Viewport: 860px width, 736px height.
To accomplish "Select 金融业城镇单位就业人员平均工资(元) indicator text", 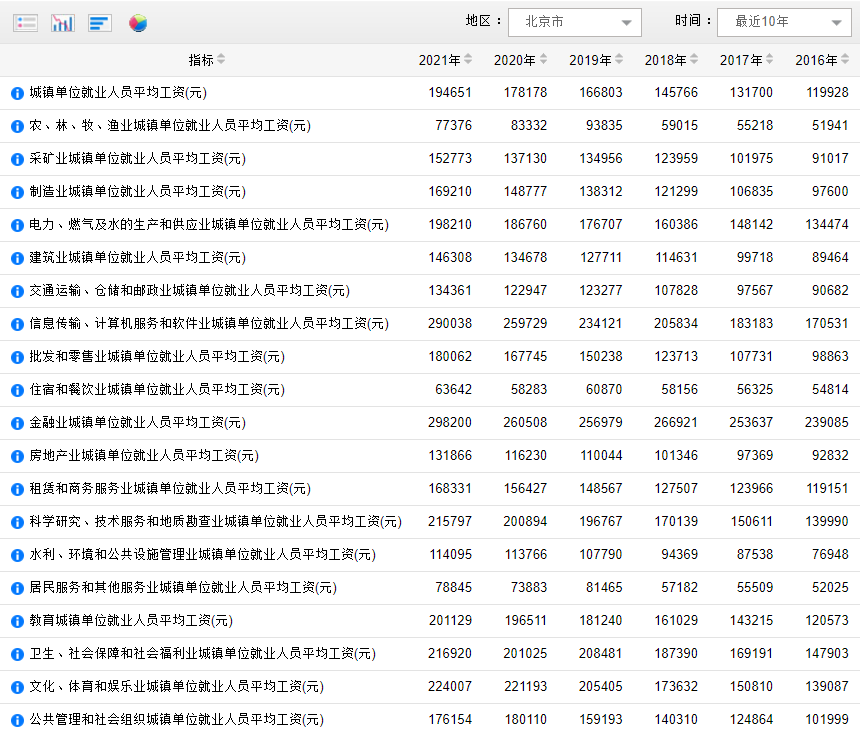I will pyautogui.click(x=137, y=423).
